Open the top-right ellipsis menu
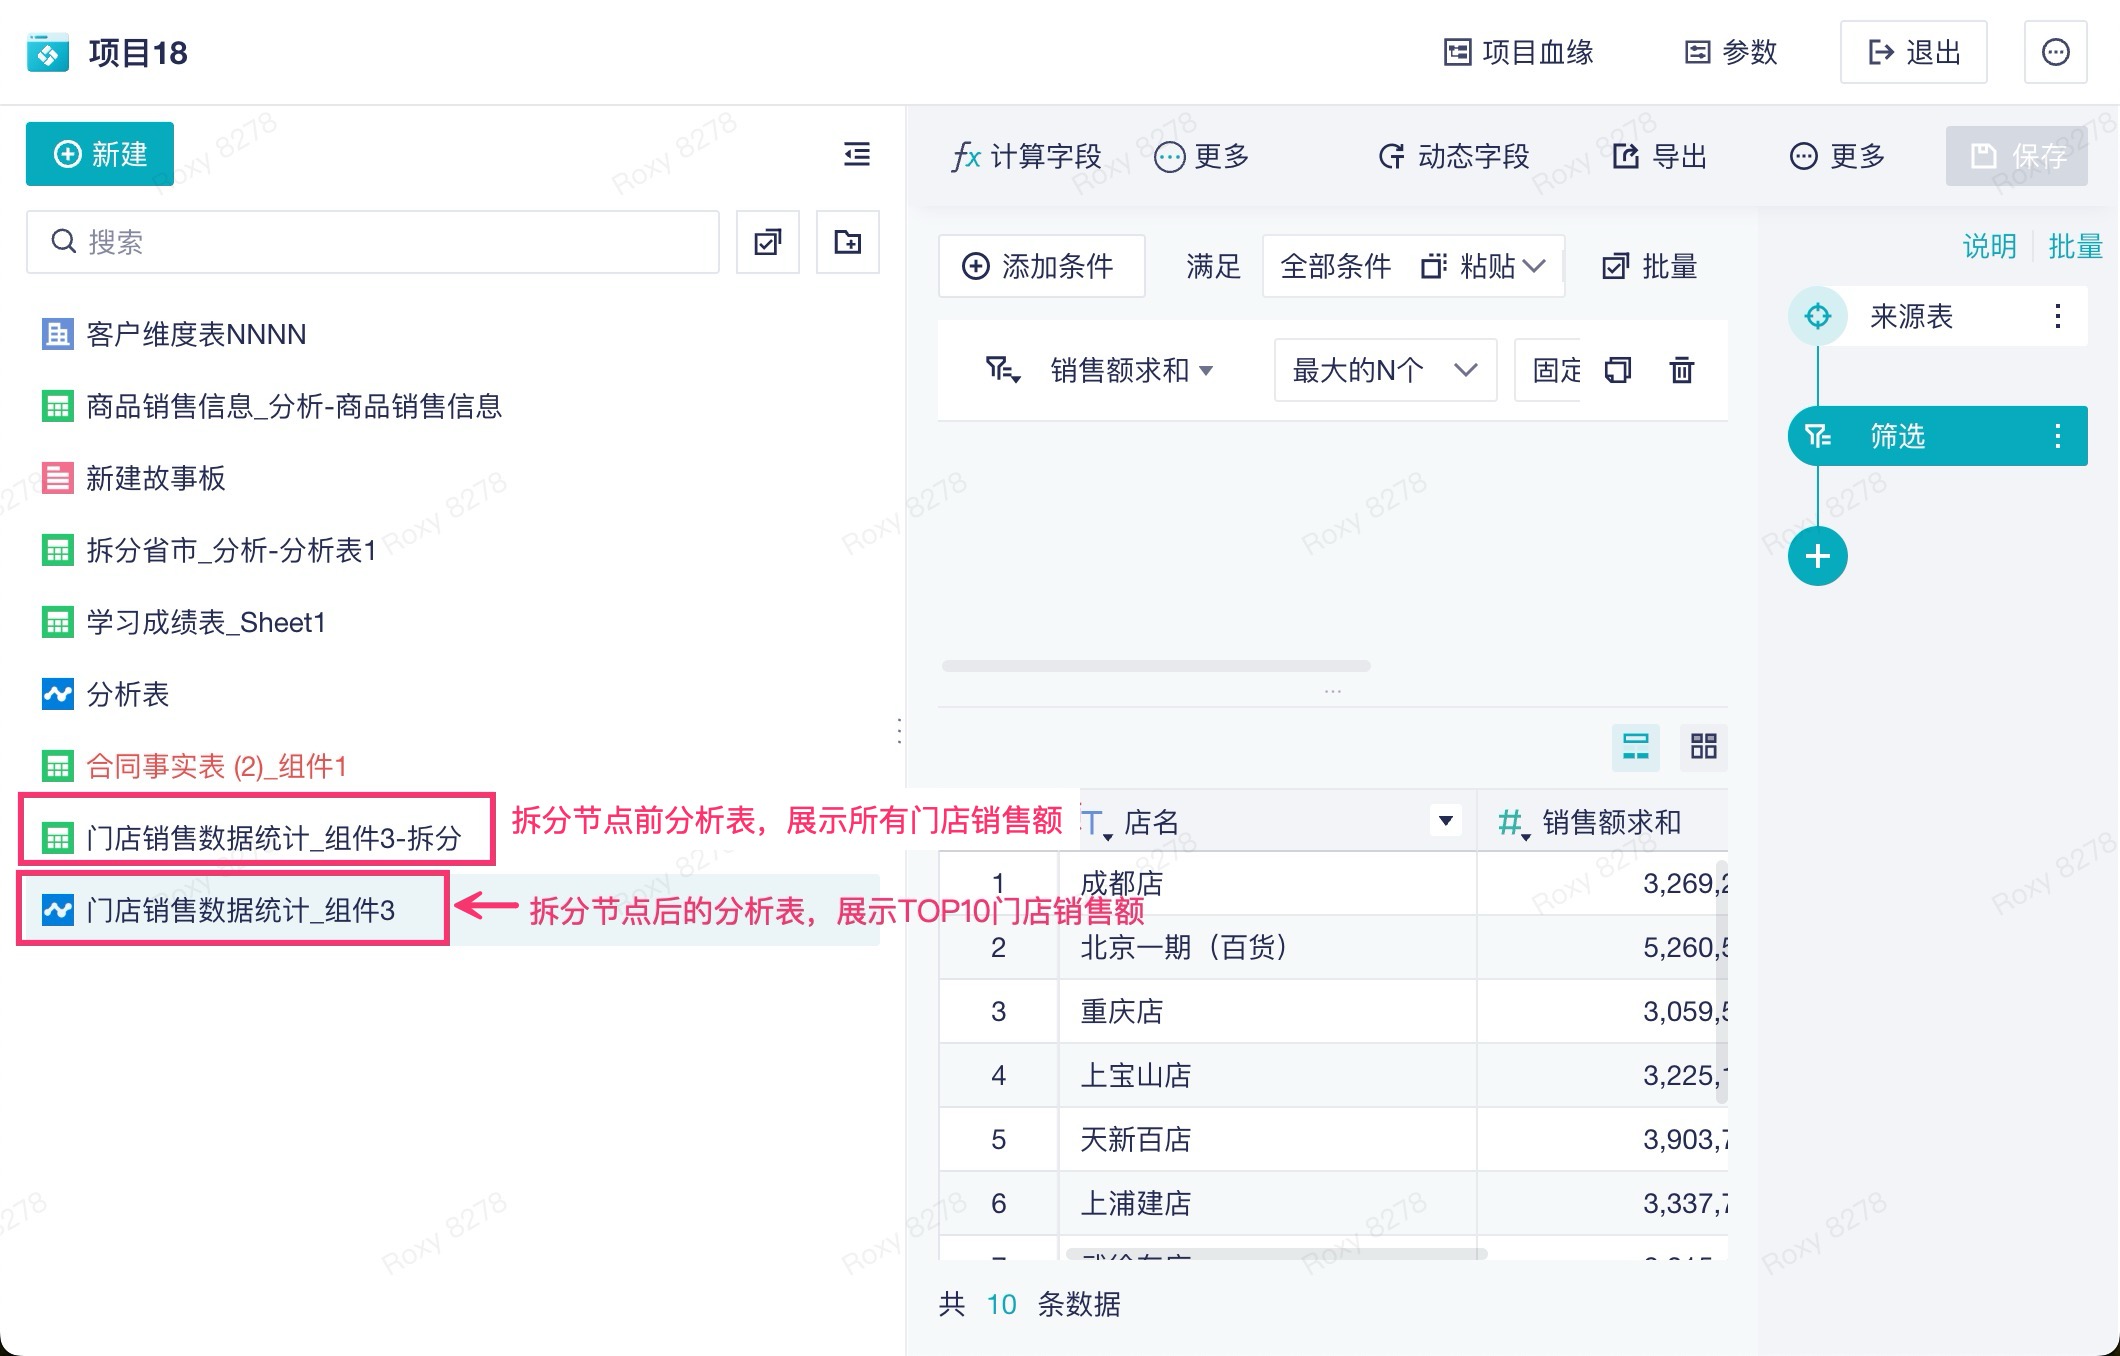 pyautogui.click(x=2055, y=52)
